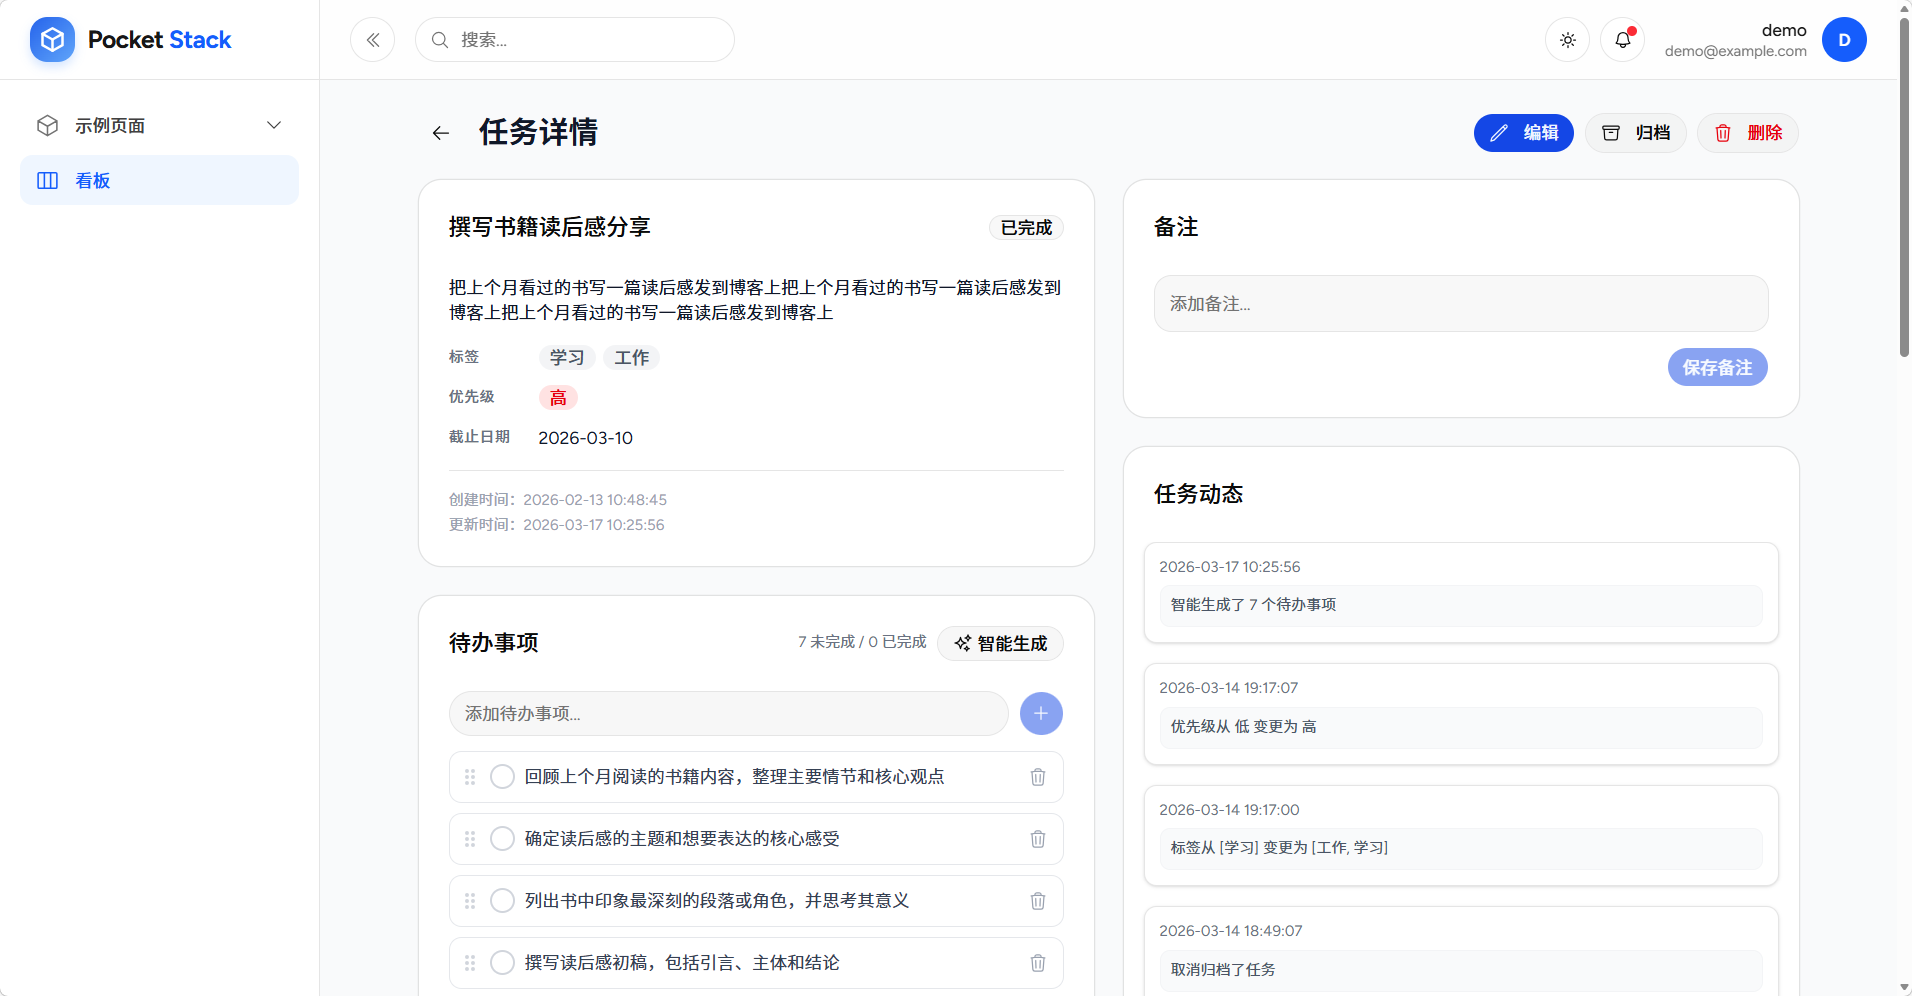This screenshot has width=1912, height=996.
Task: Click the 删除 delete button
Action: pos(1746,132)
